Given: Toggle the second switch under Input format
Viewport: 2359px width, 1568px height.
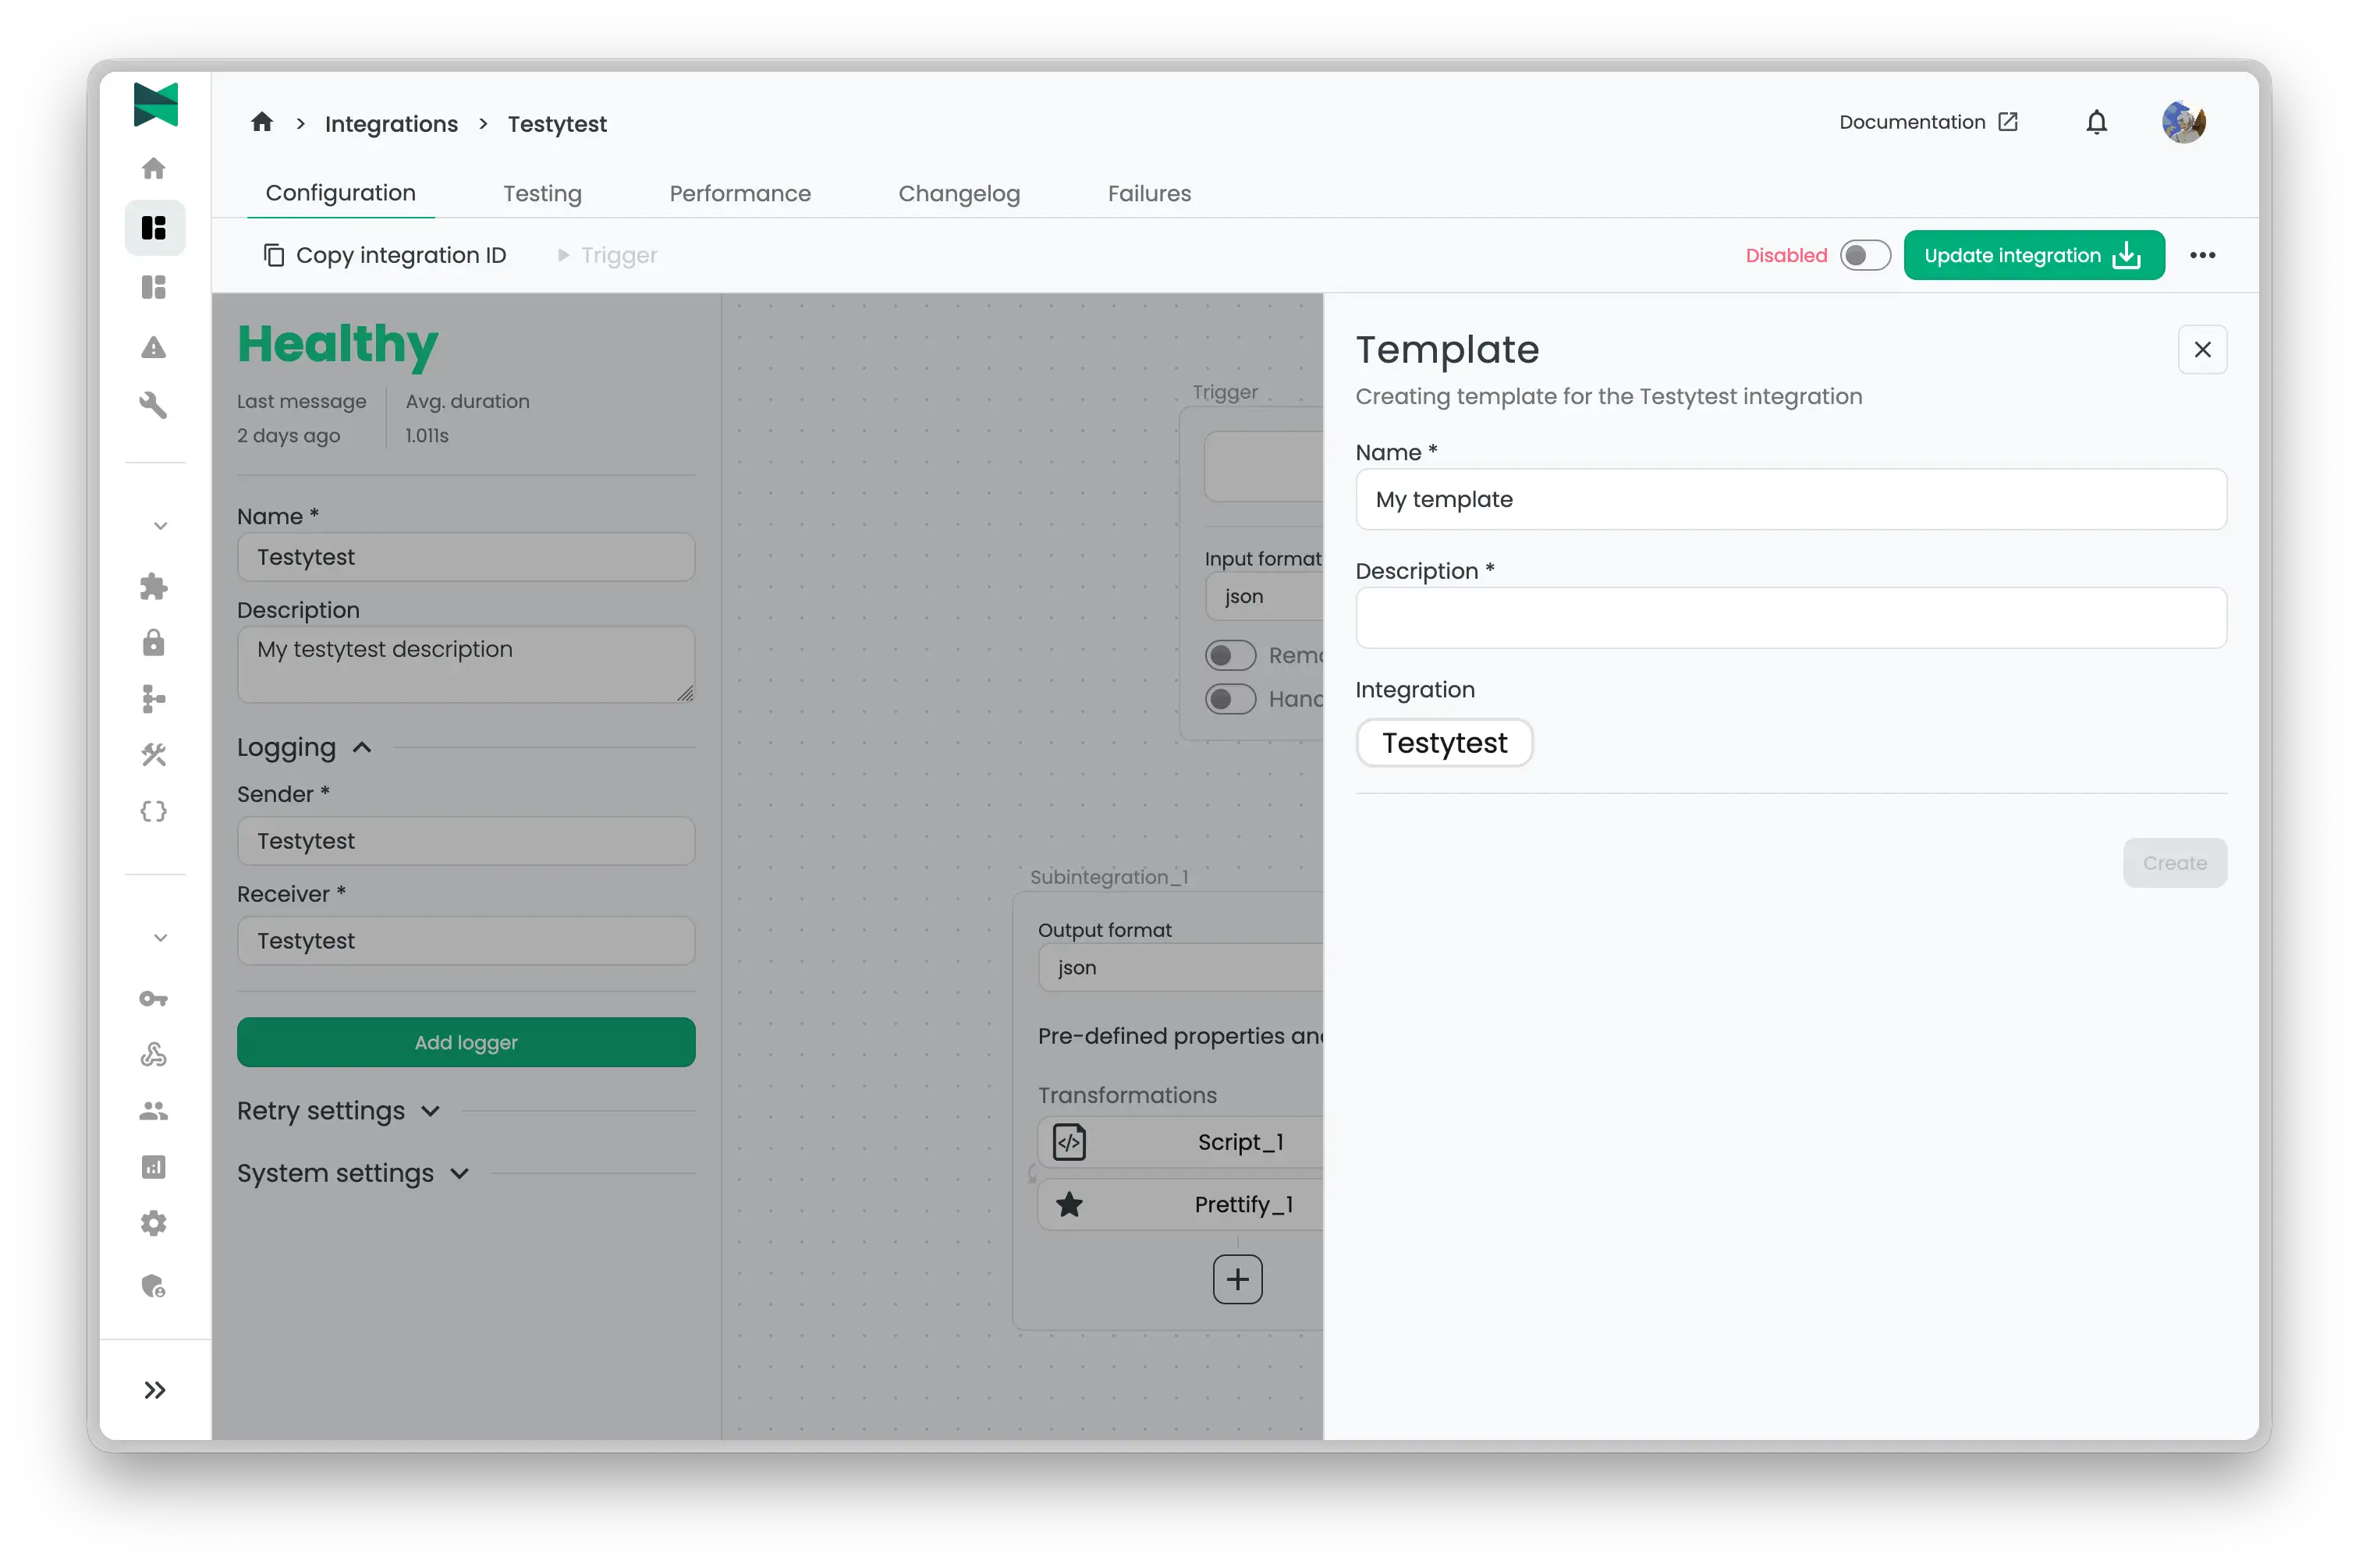Looking at the screenshot, I should click(1230, 698).
